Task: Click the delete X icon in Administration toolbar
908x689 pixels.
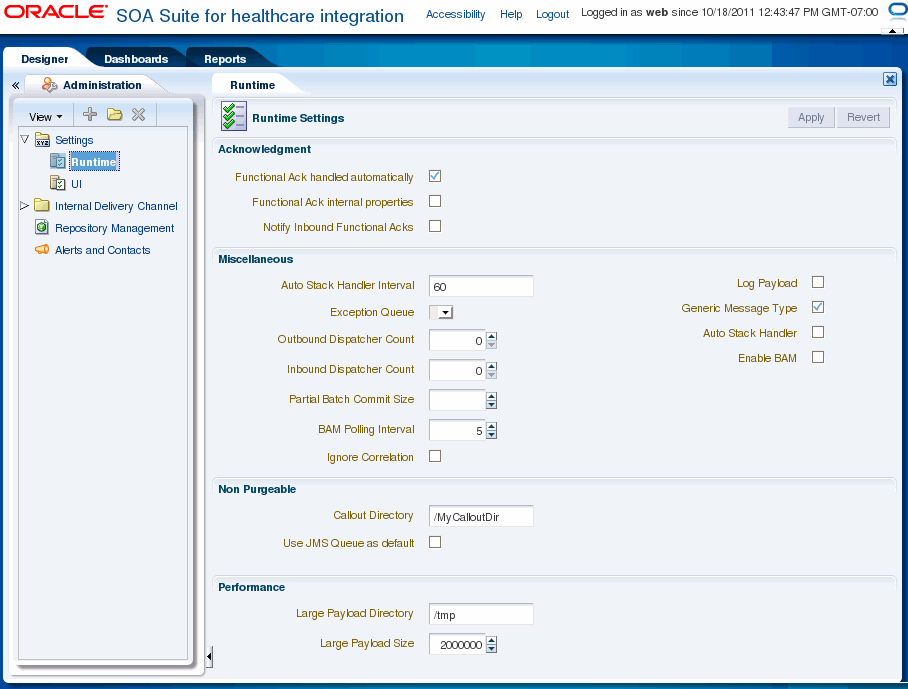Action: tap(138, 114)
